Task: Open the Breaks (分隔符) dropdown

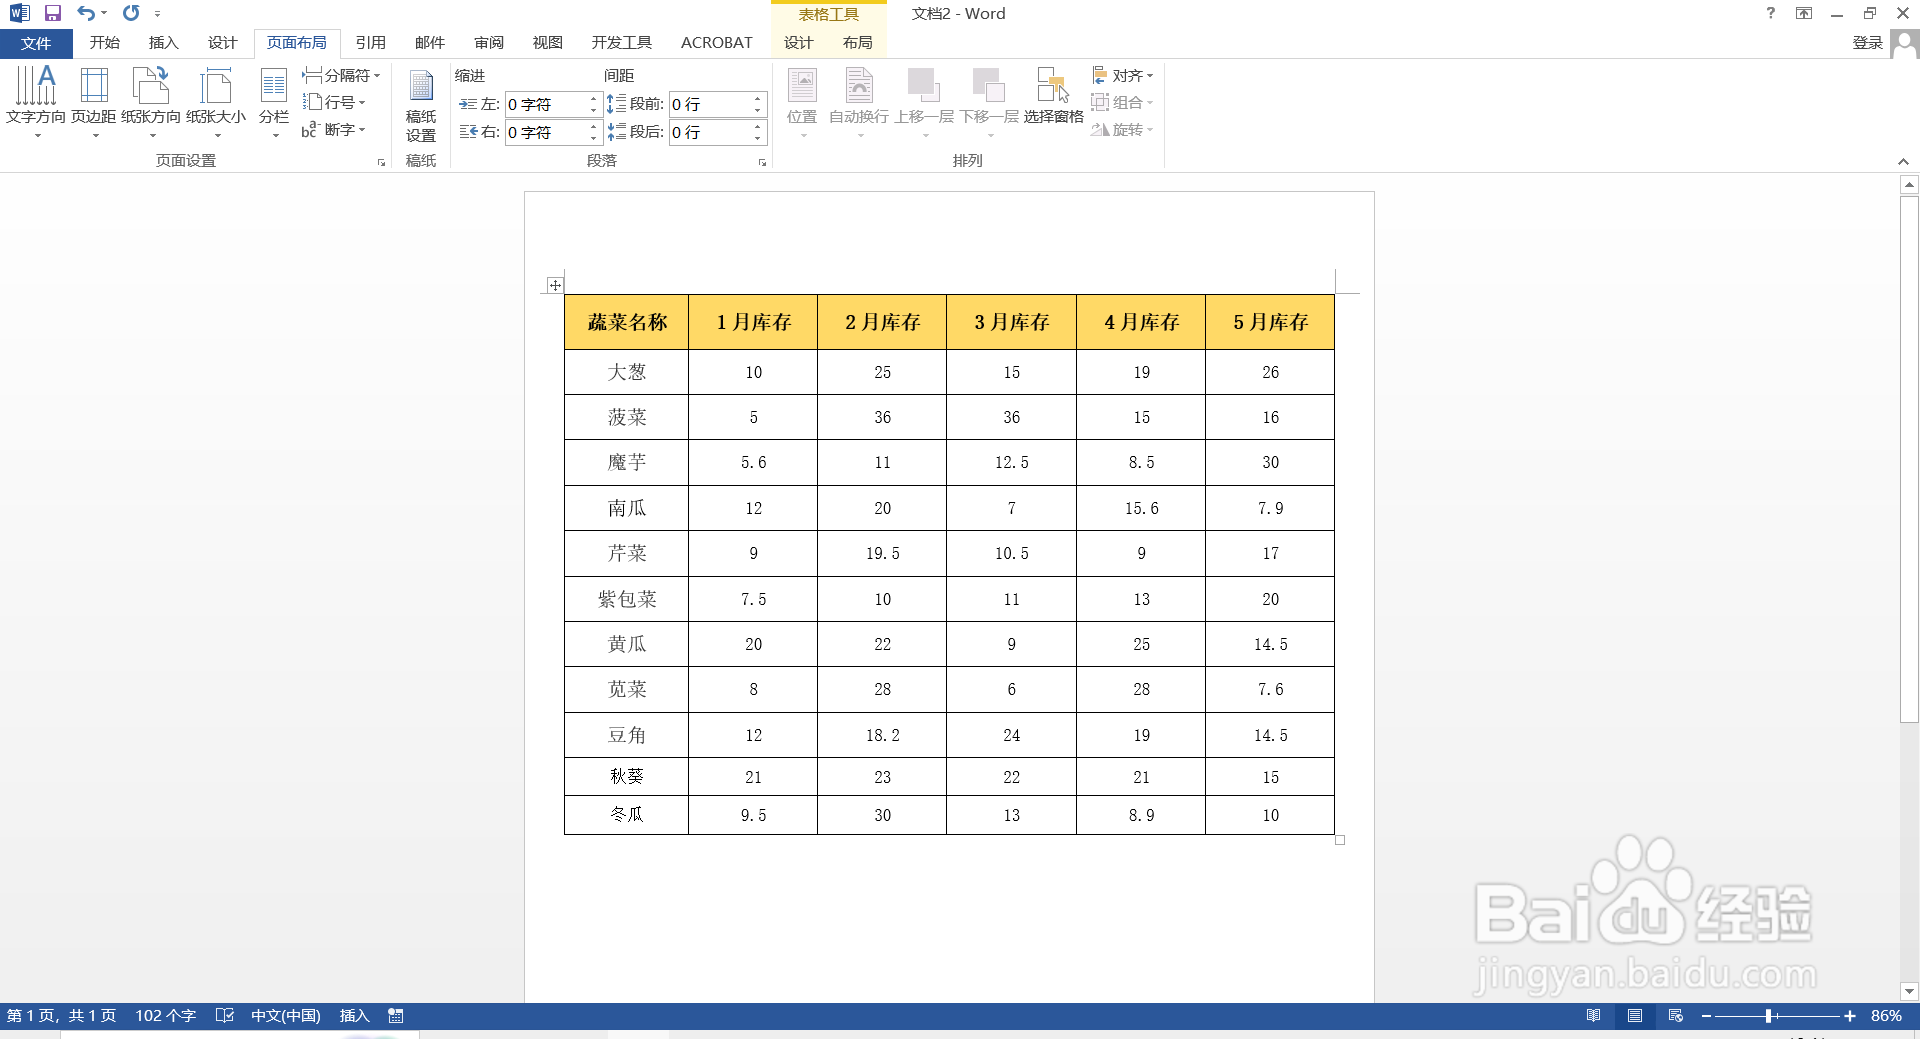Action: (342, 75)
